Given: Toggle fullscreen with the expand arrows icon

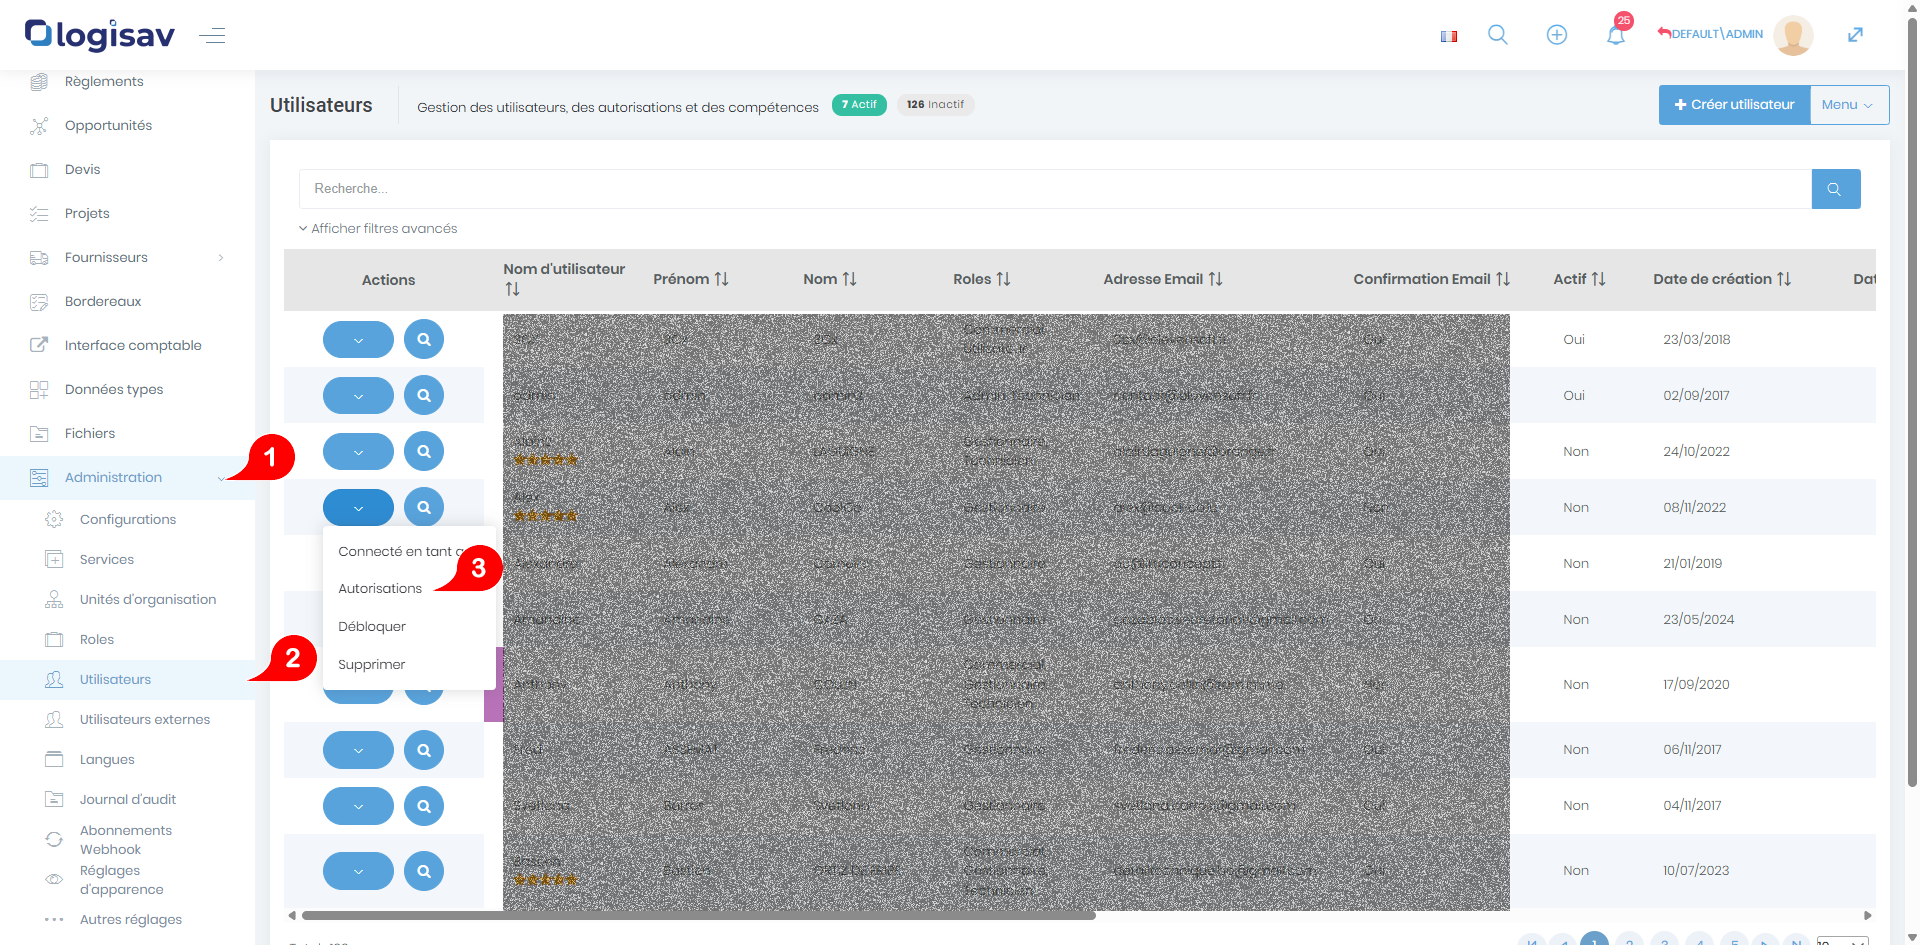Looking at the screenshot, I should (1855, 35).
